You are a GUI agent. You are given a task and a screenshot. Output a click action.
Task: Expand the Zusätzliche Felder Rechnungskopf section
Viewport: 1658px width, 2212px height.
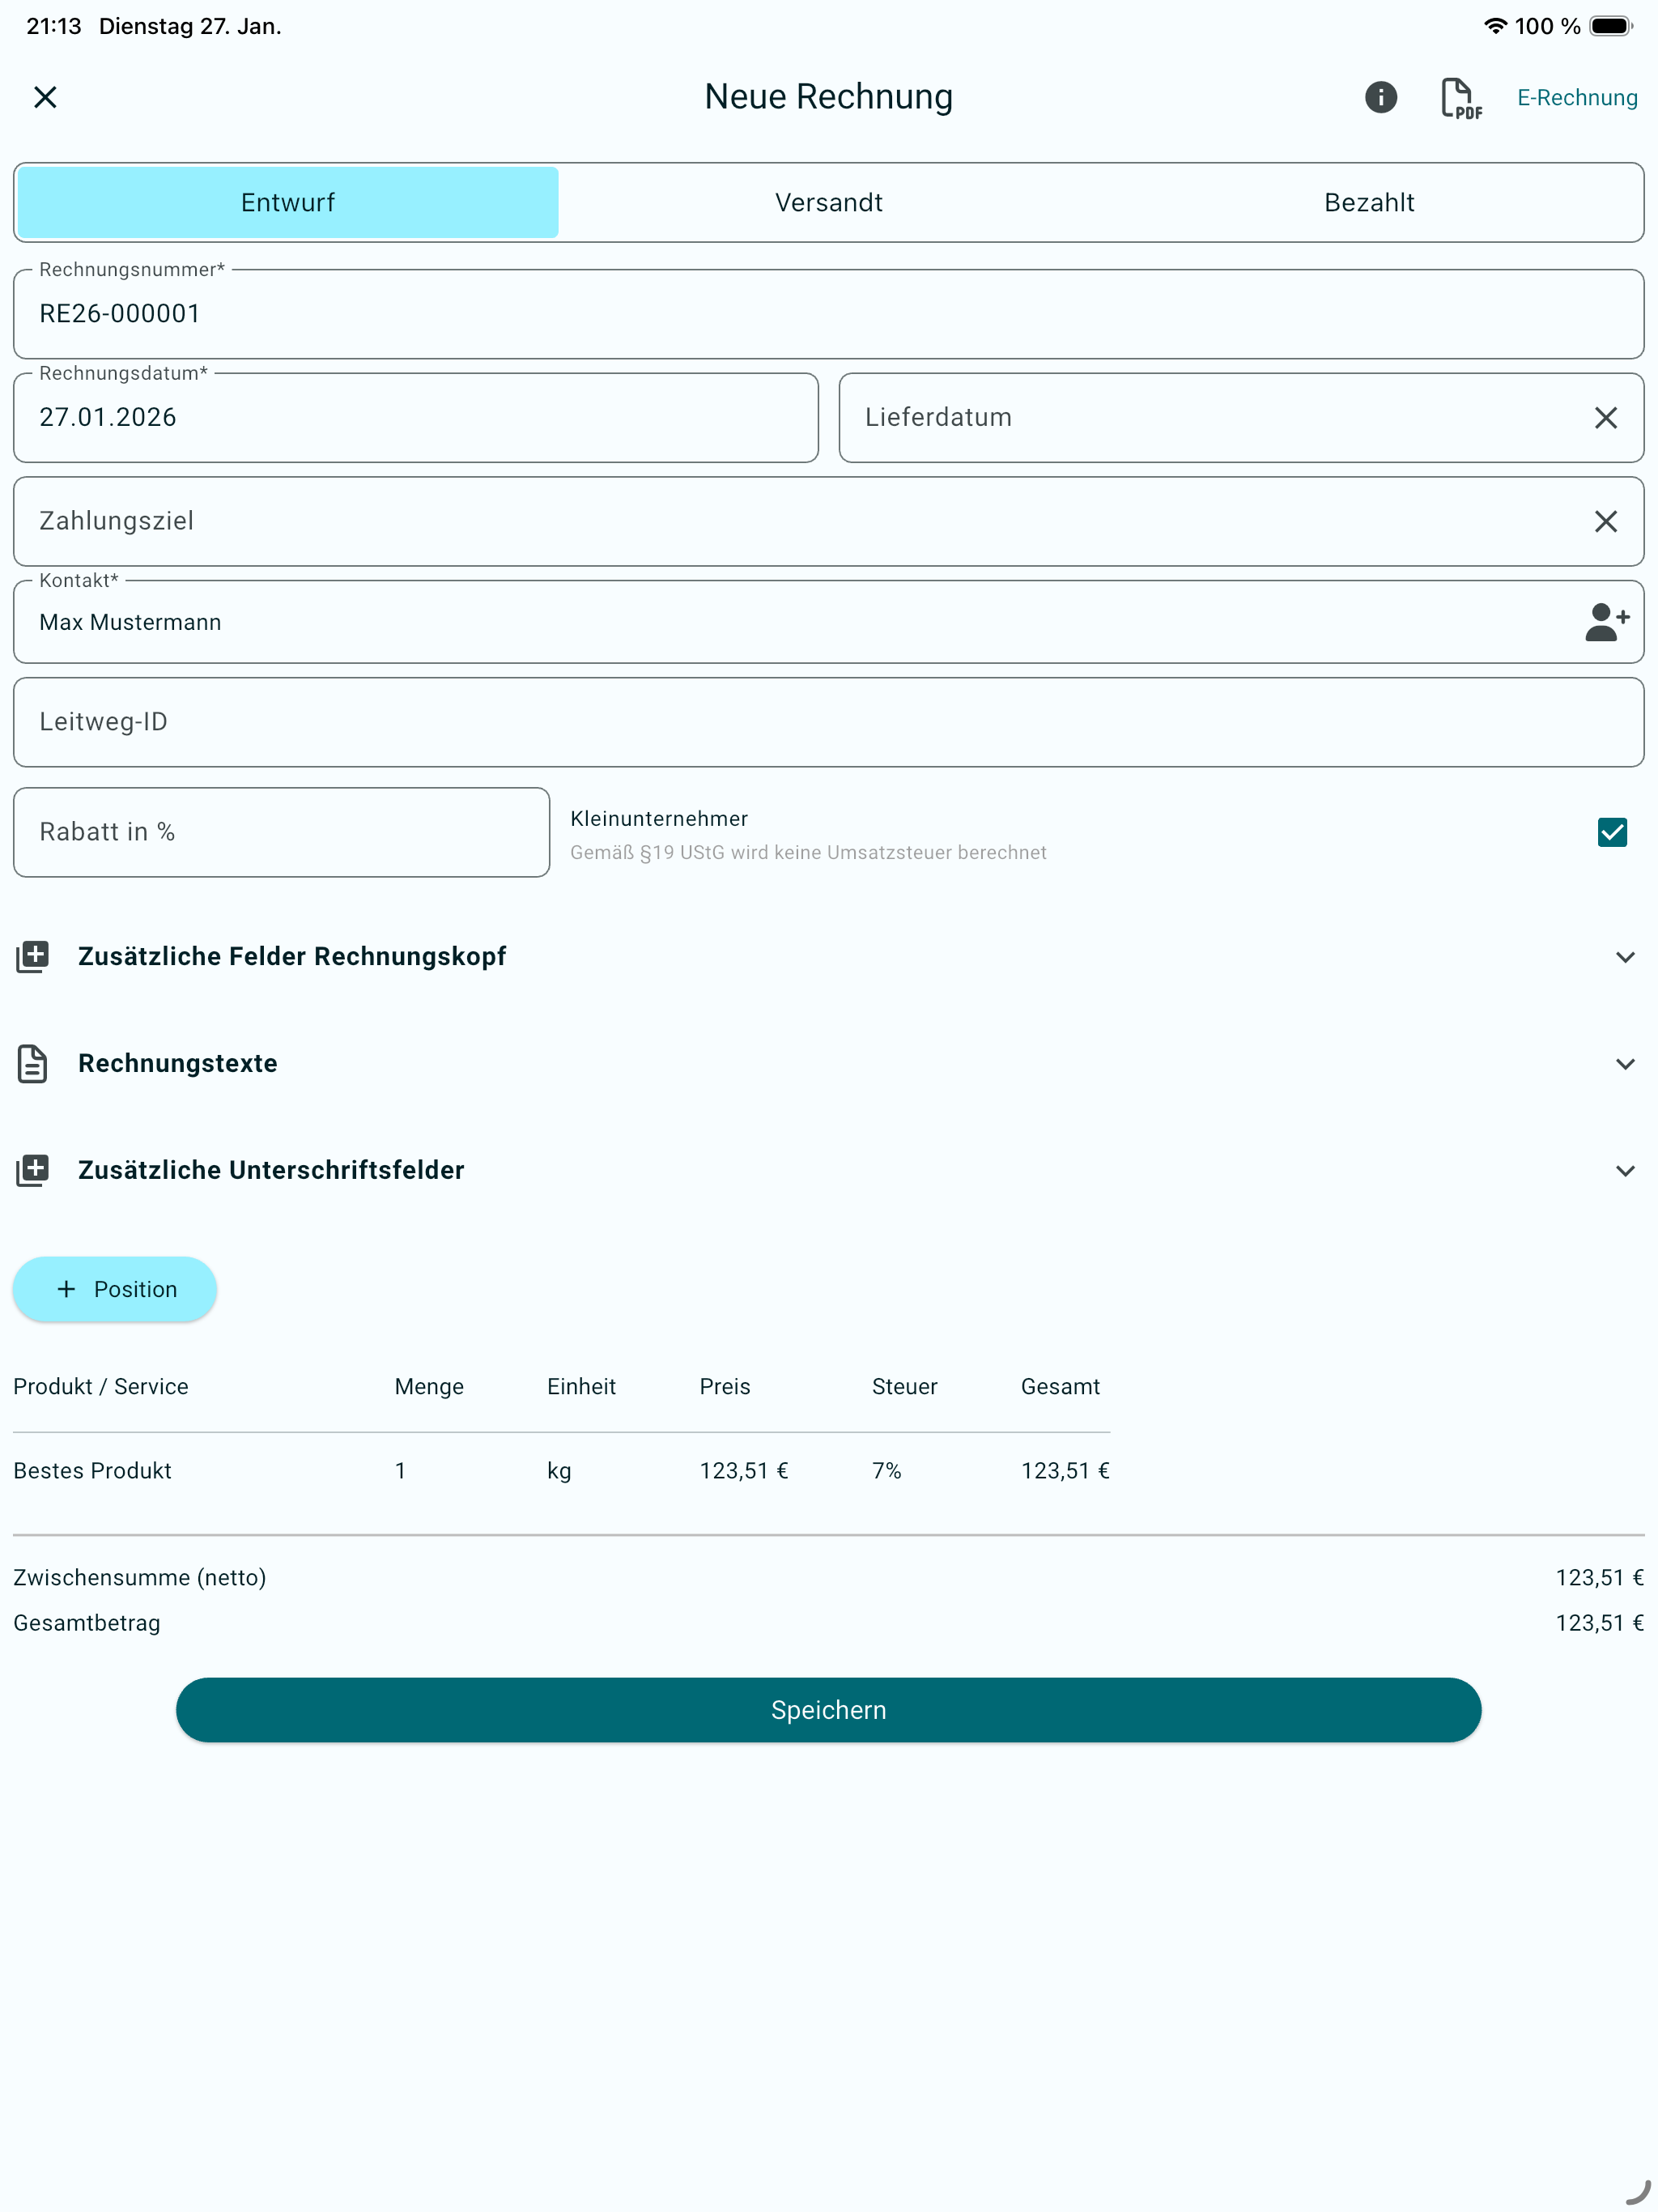1624,956
